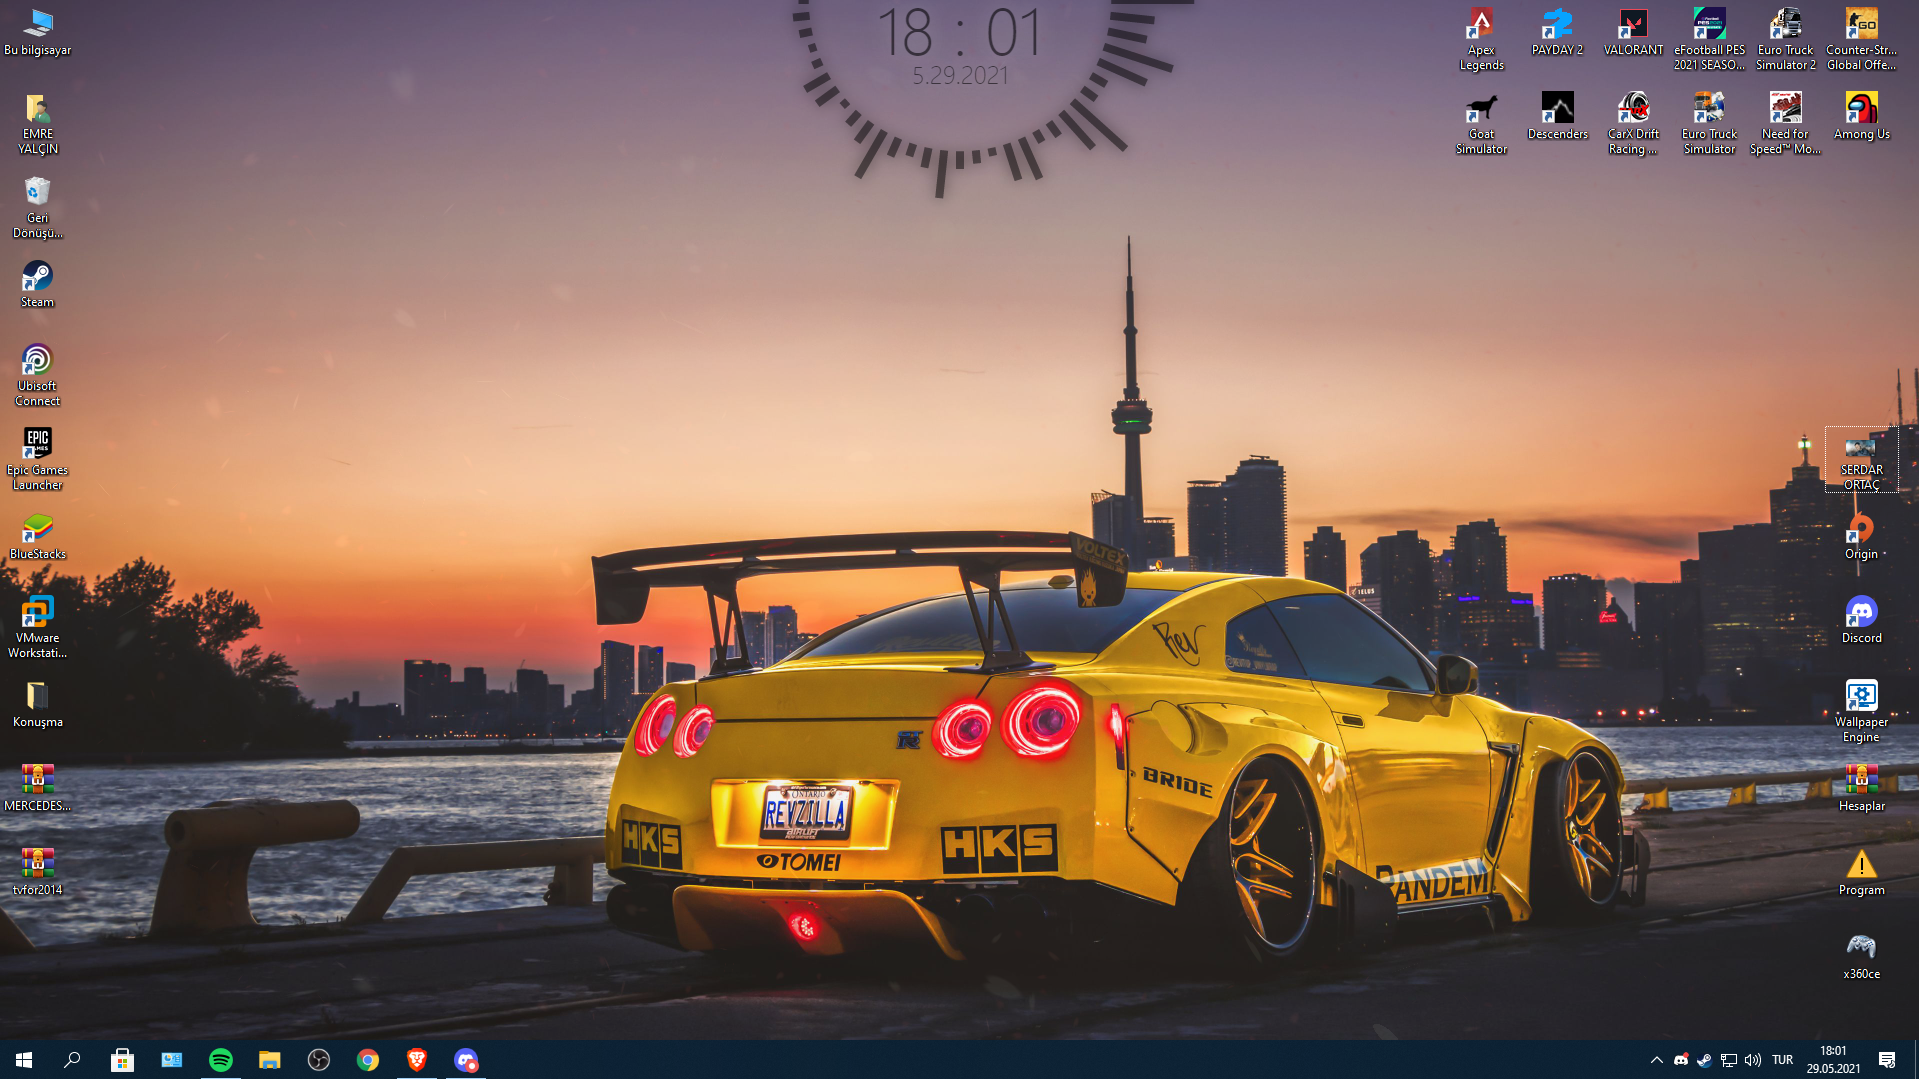Click Show desktop strip at taskbar end

[x=1915, y=1060]
